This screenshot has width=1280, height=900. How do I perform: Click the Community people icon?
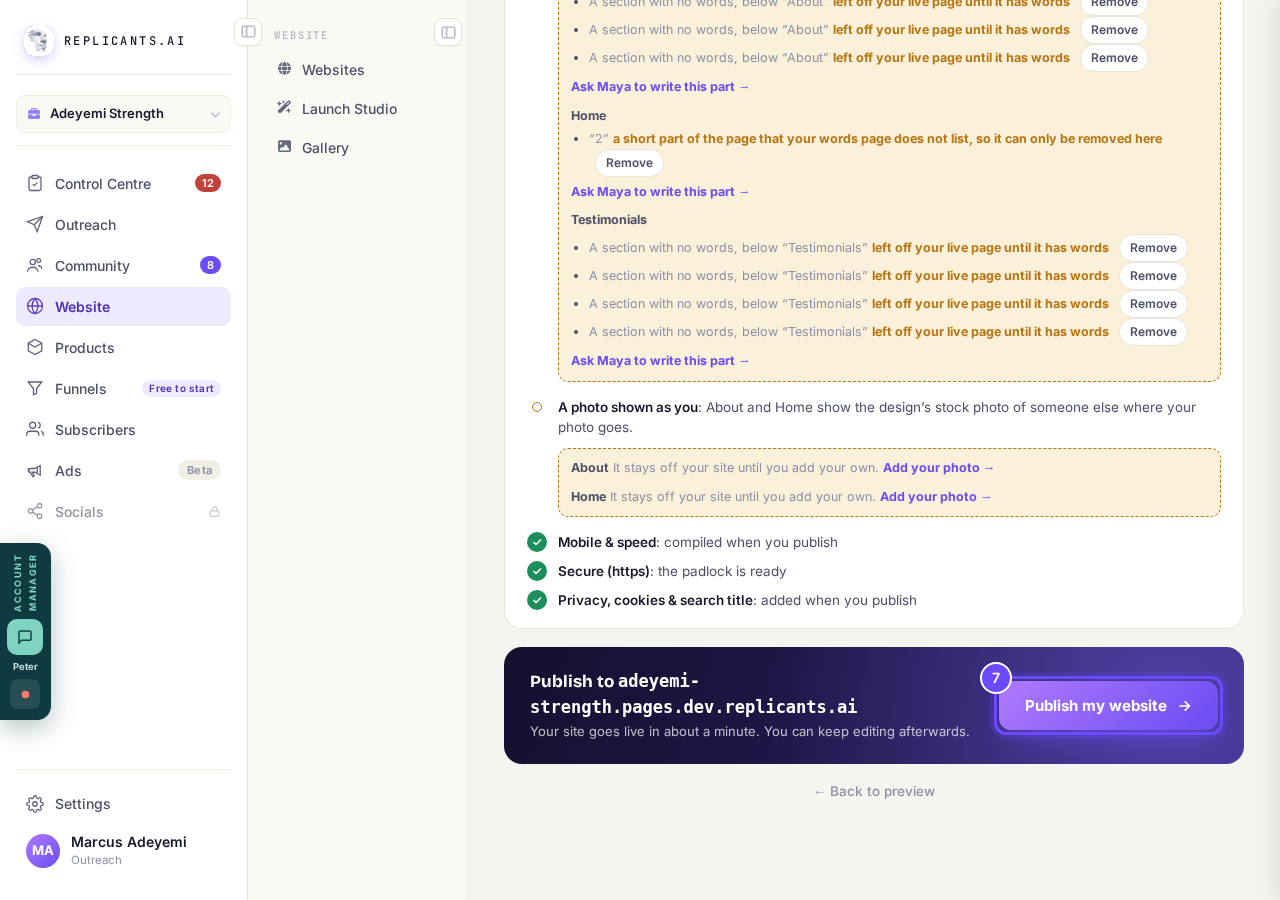click(35, 265)
